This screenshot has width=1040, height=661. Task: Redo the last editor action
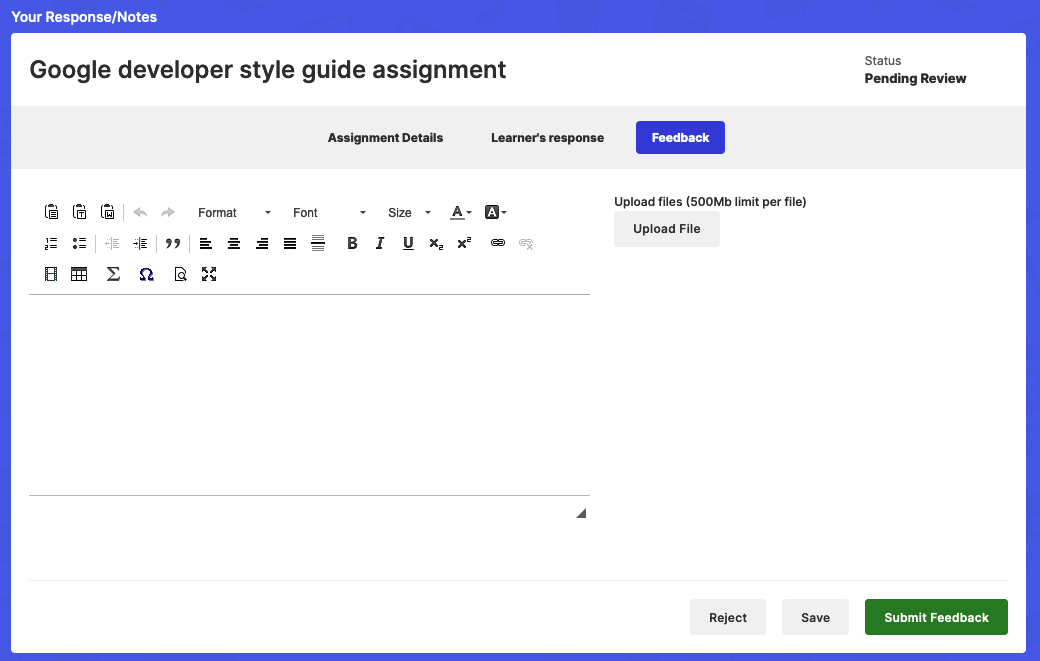(168, 212)
